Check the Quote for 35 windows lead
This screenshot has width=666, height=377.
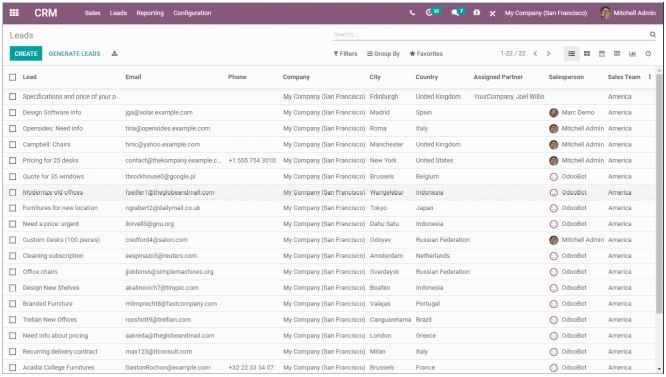click(13, 177)
